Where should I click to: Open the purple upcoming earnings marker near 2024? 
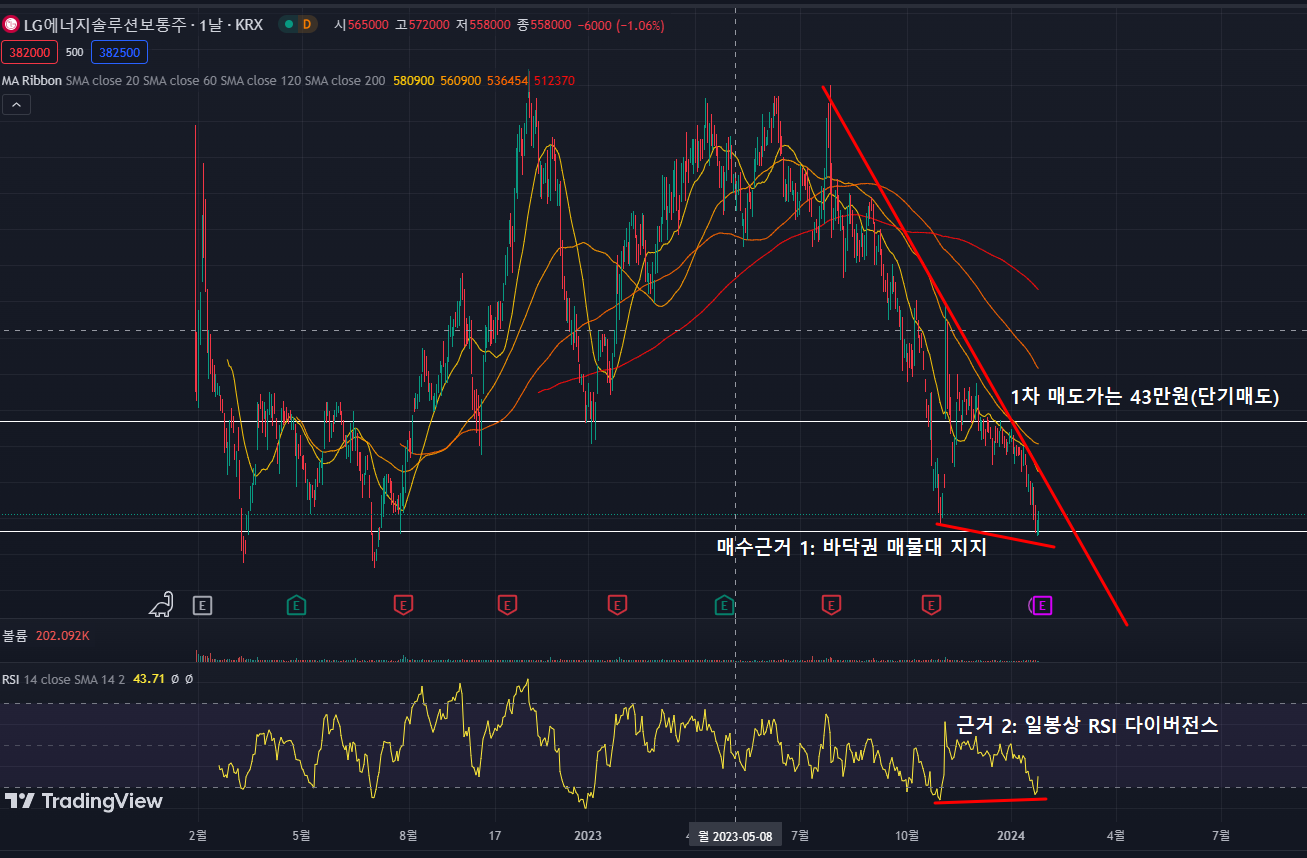[x=1042, y=604]
